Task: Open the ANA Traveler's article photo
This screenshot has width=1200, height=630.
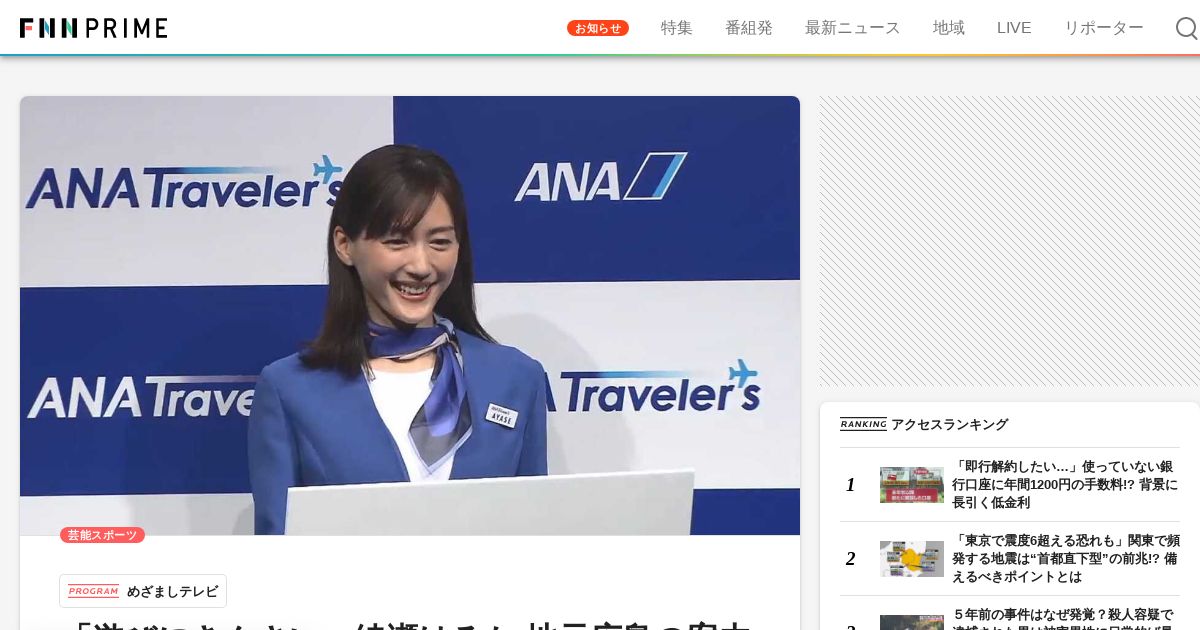Action: (x=410, y=315)
